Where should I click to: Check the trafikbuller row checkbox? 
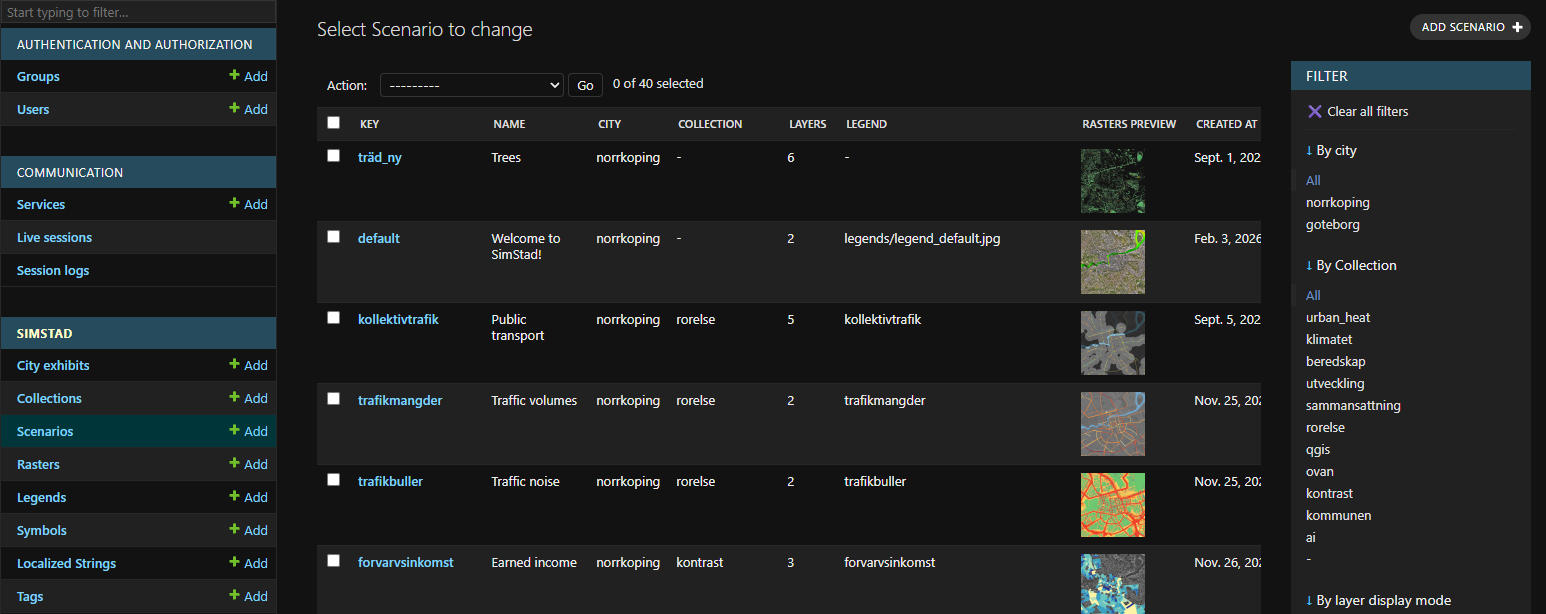click(334, 480)
